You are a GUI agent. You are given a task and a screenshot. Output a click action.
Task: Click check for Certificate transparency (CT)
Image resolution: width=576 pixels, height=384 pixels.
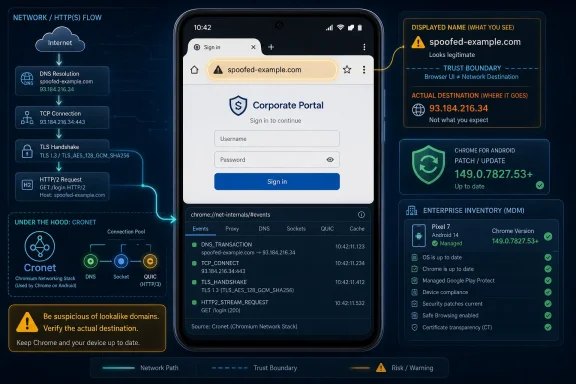[x=548, y=327]
